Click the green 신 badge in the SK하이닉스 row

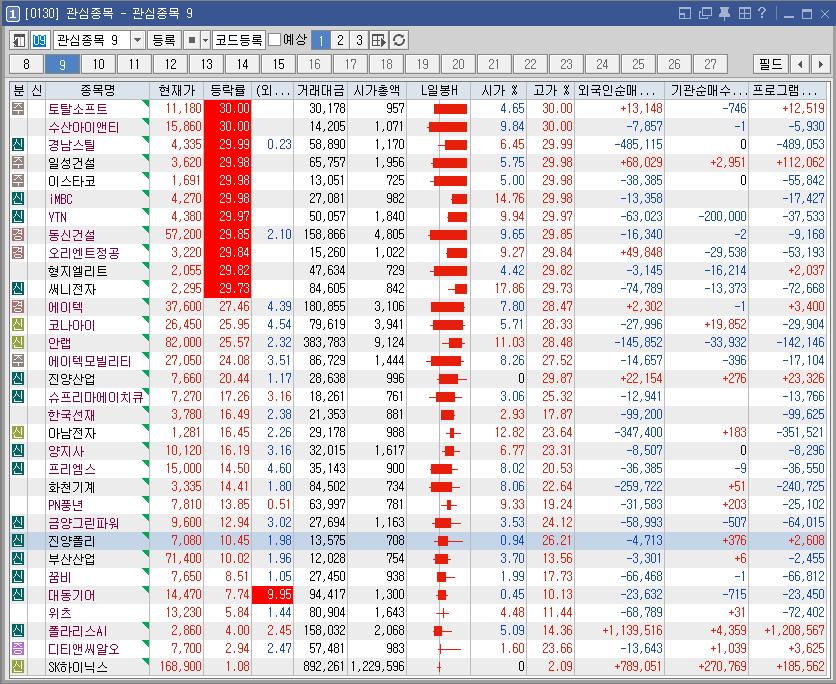click(x=18, y=666)
